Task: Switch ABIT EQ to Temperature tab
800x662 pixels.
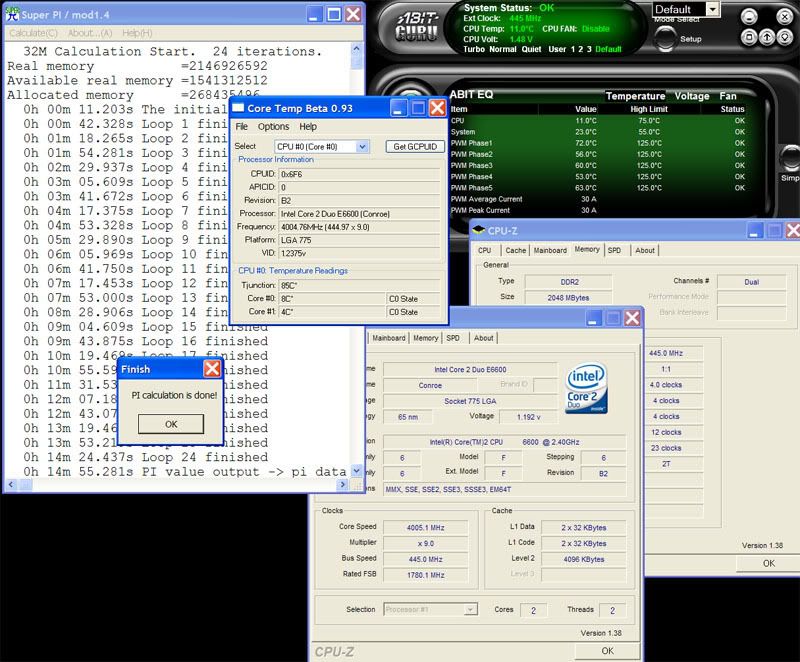Action: 635,96
